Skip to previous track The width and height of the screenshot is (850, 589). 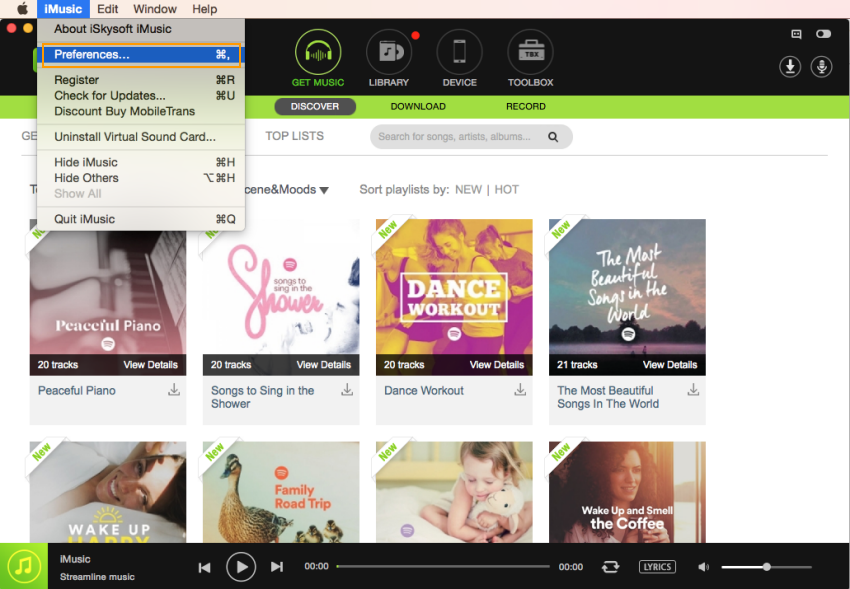click(x=204, y=567)
